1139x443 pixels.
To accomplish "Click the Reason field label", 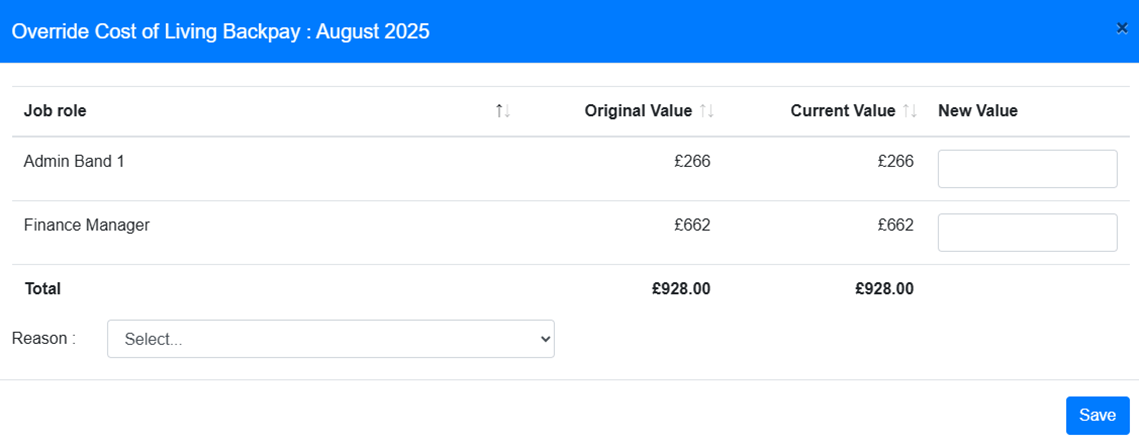I will 44,338.
